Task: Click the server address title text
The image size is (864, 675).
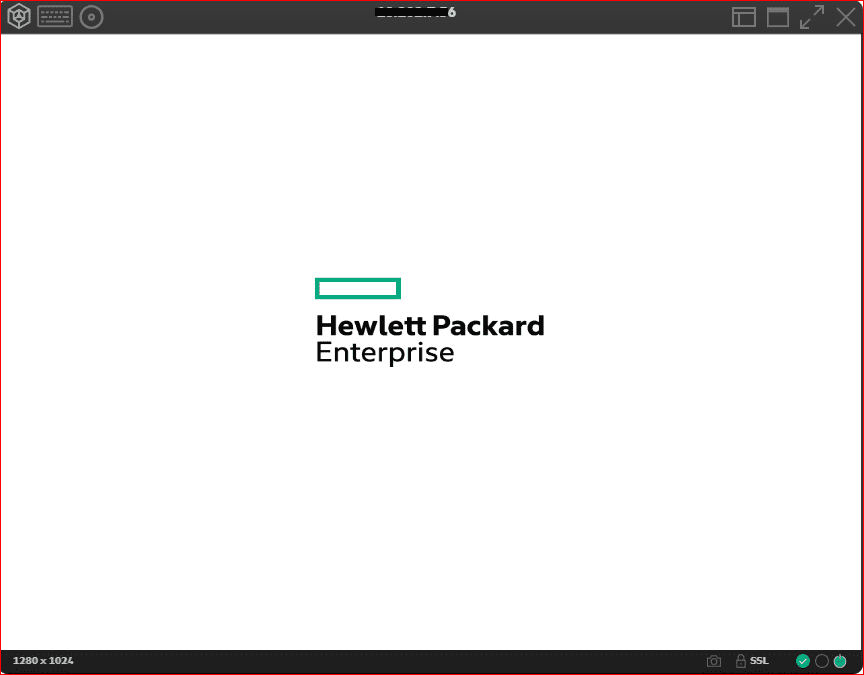Action: coord(415,12)
